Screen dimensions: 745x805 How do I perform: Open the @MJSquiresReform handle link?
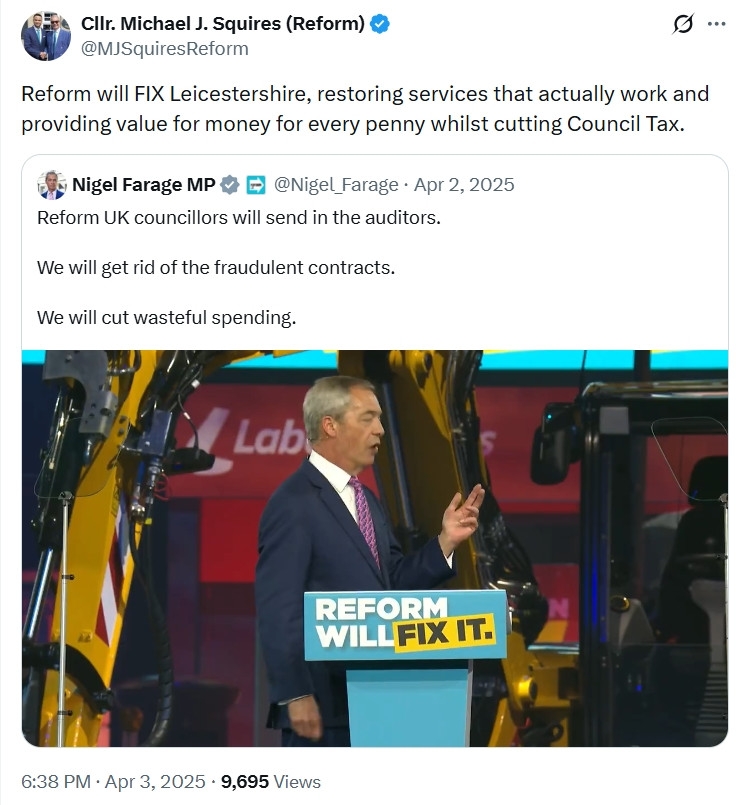tap(165, 49)
